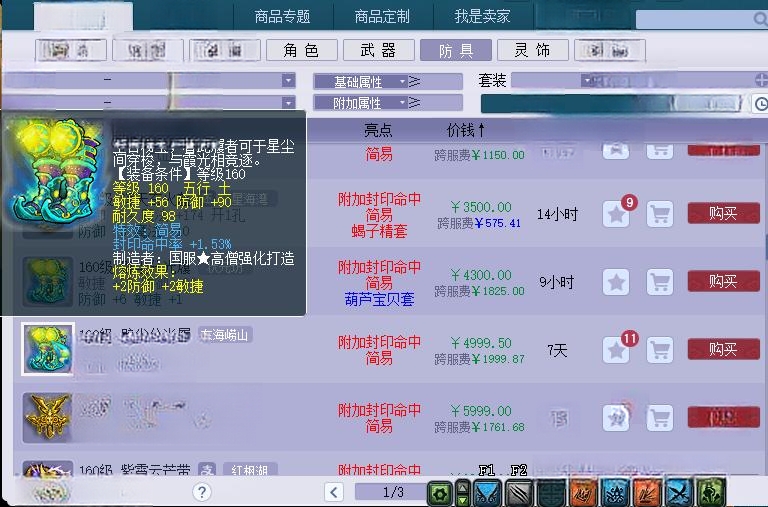Favorite the ￥4999.50 item with star
768x507 pixels.
click(616, 350)
